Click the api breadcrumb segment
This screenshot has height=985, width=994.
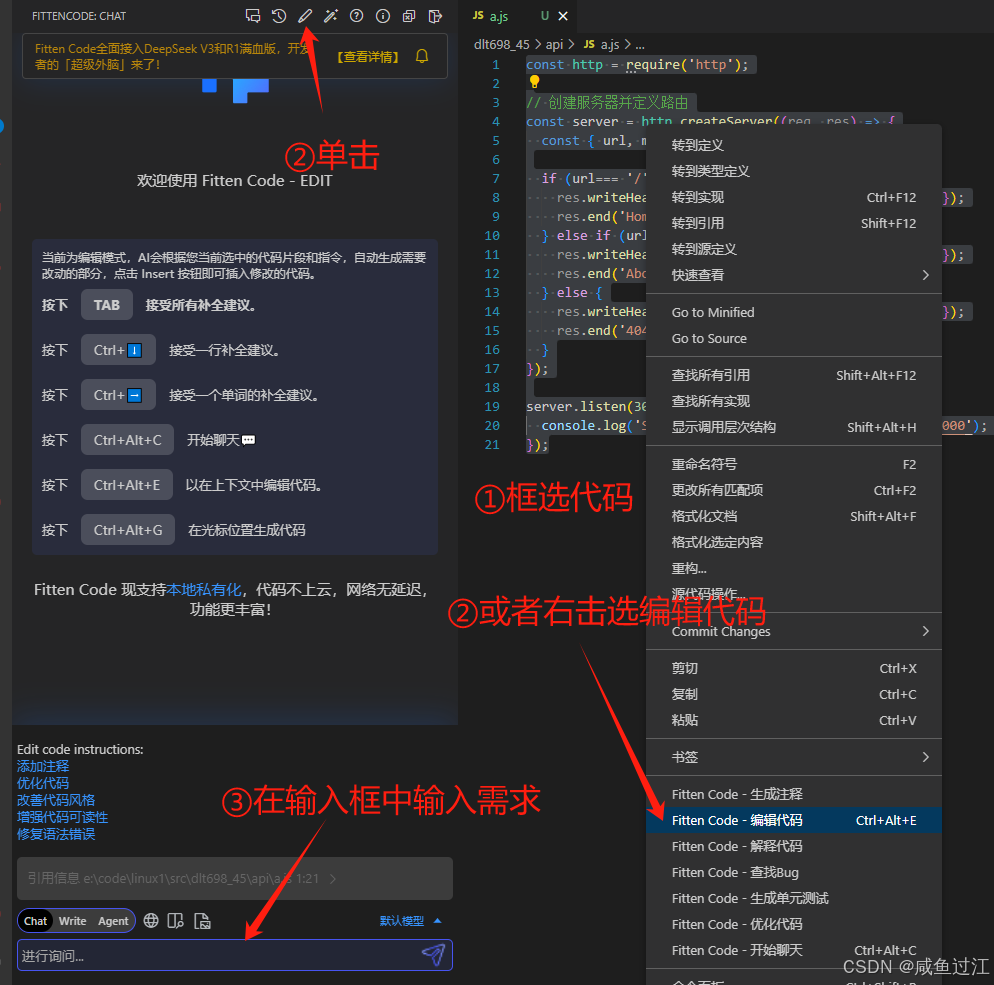click(555, 44)
